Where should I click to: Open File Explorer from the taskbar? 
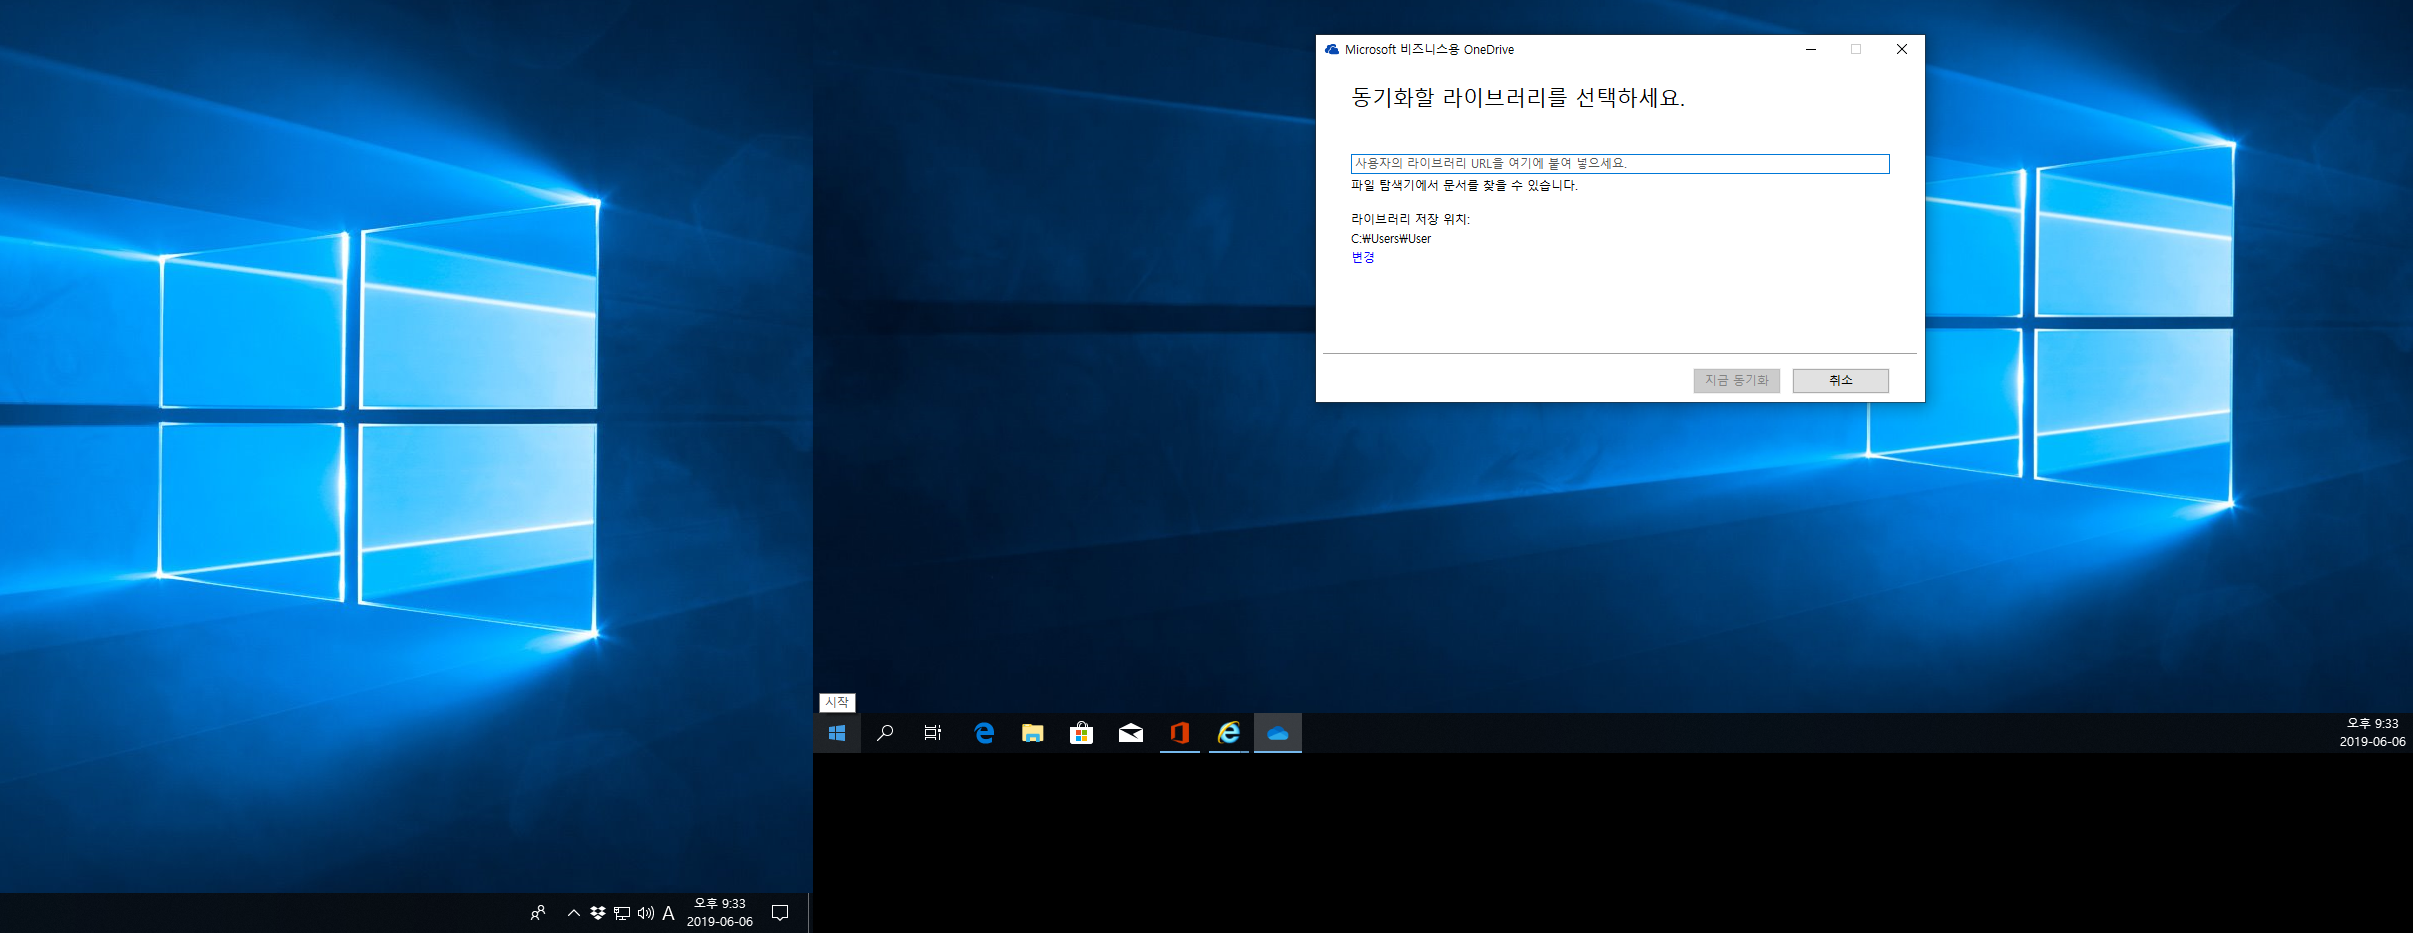(x=1033, y=733)
